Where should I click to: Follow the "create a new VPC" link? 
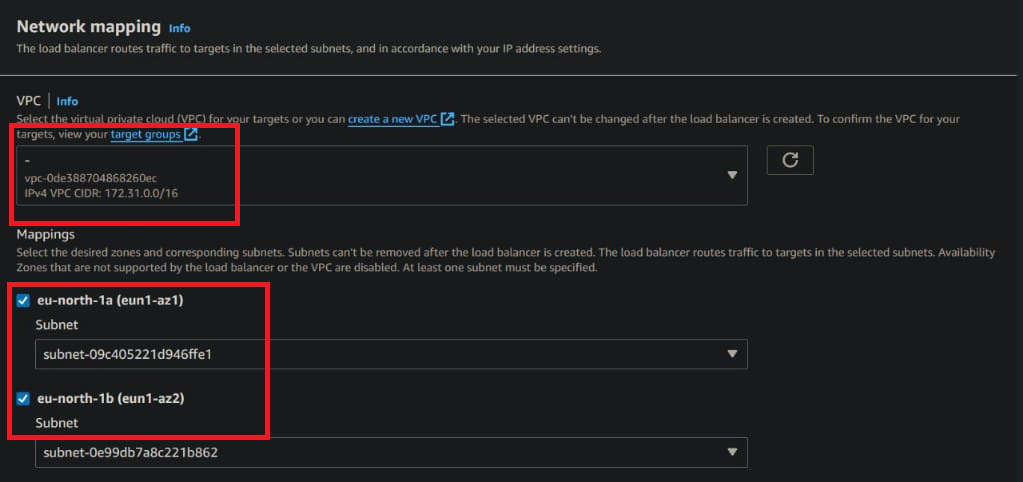(x=392, y=119)
